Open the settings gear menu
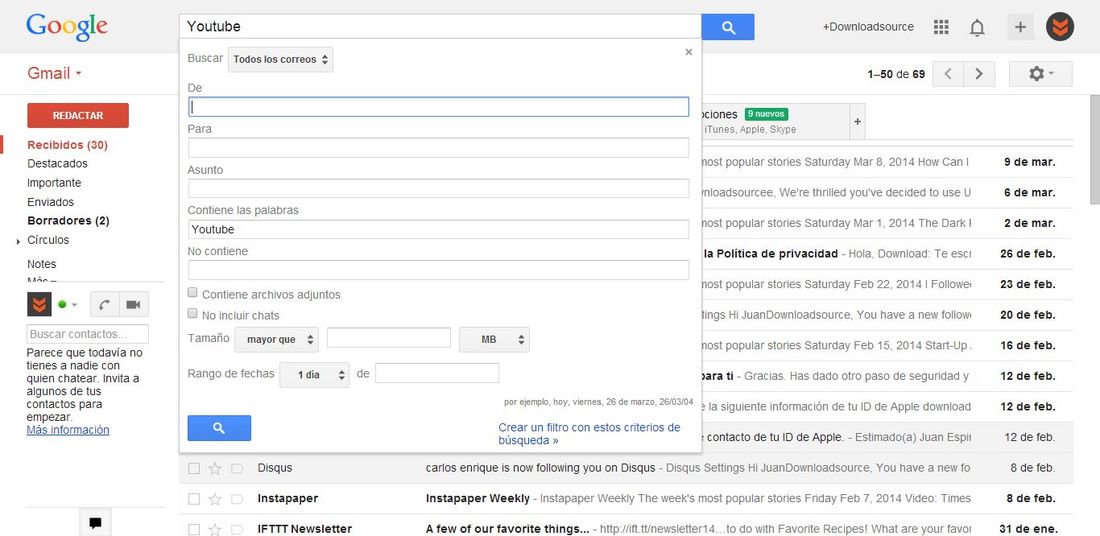The image size is (1100, 536). pos(1040,74)
